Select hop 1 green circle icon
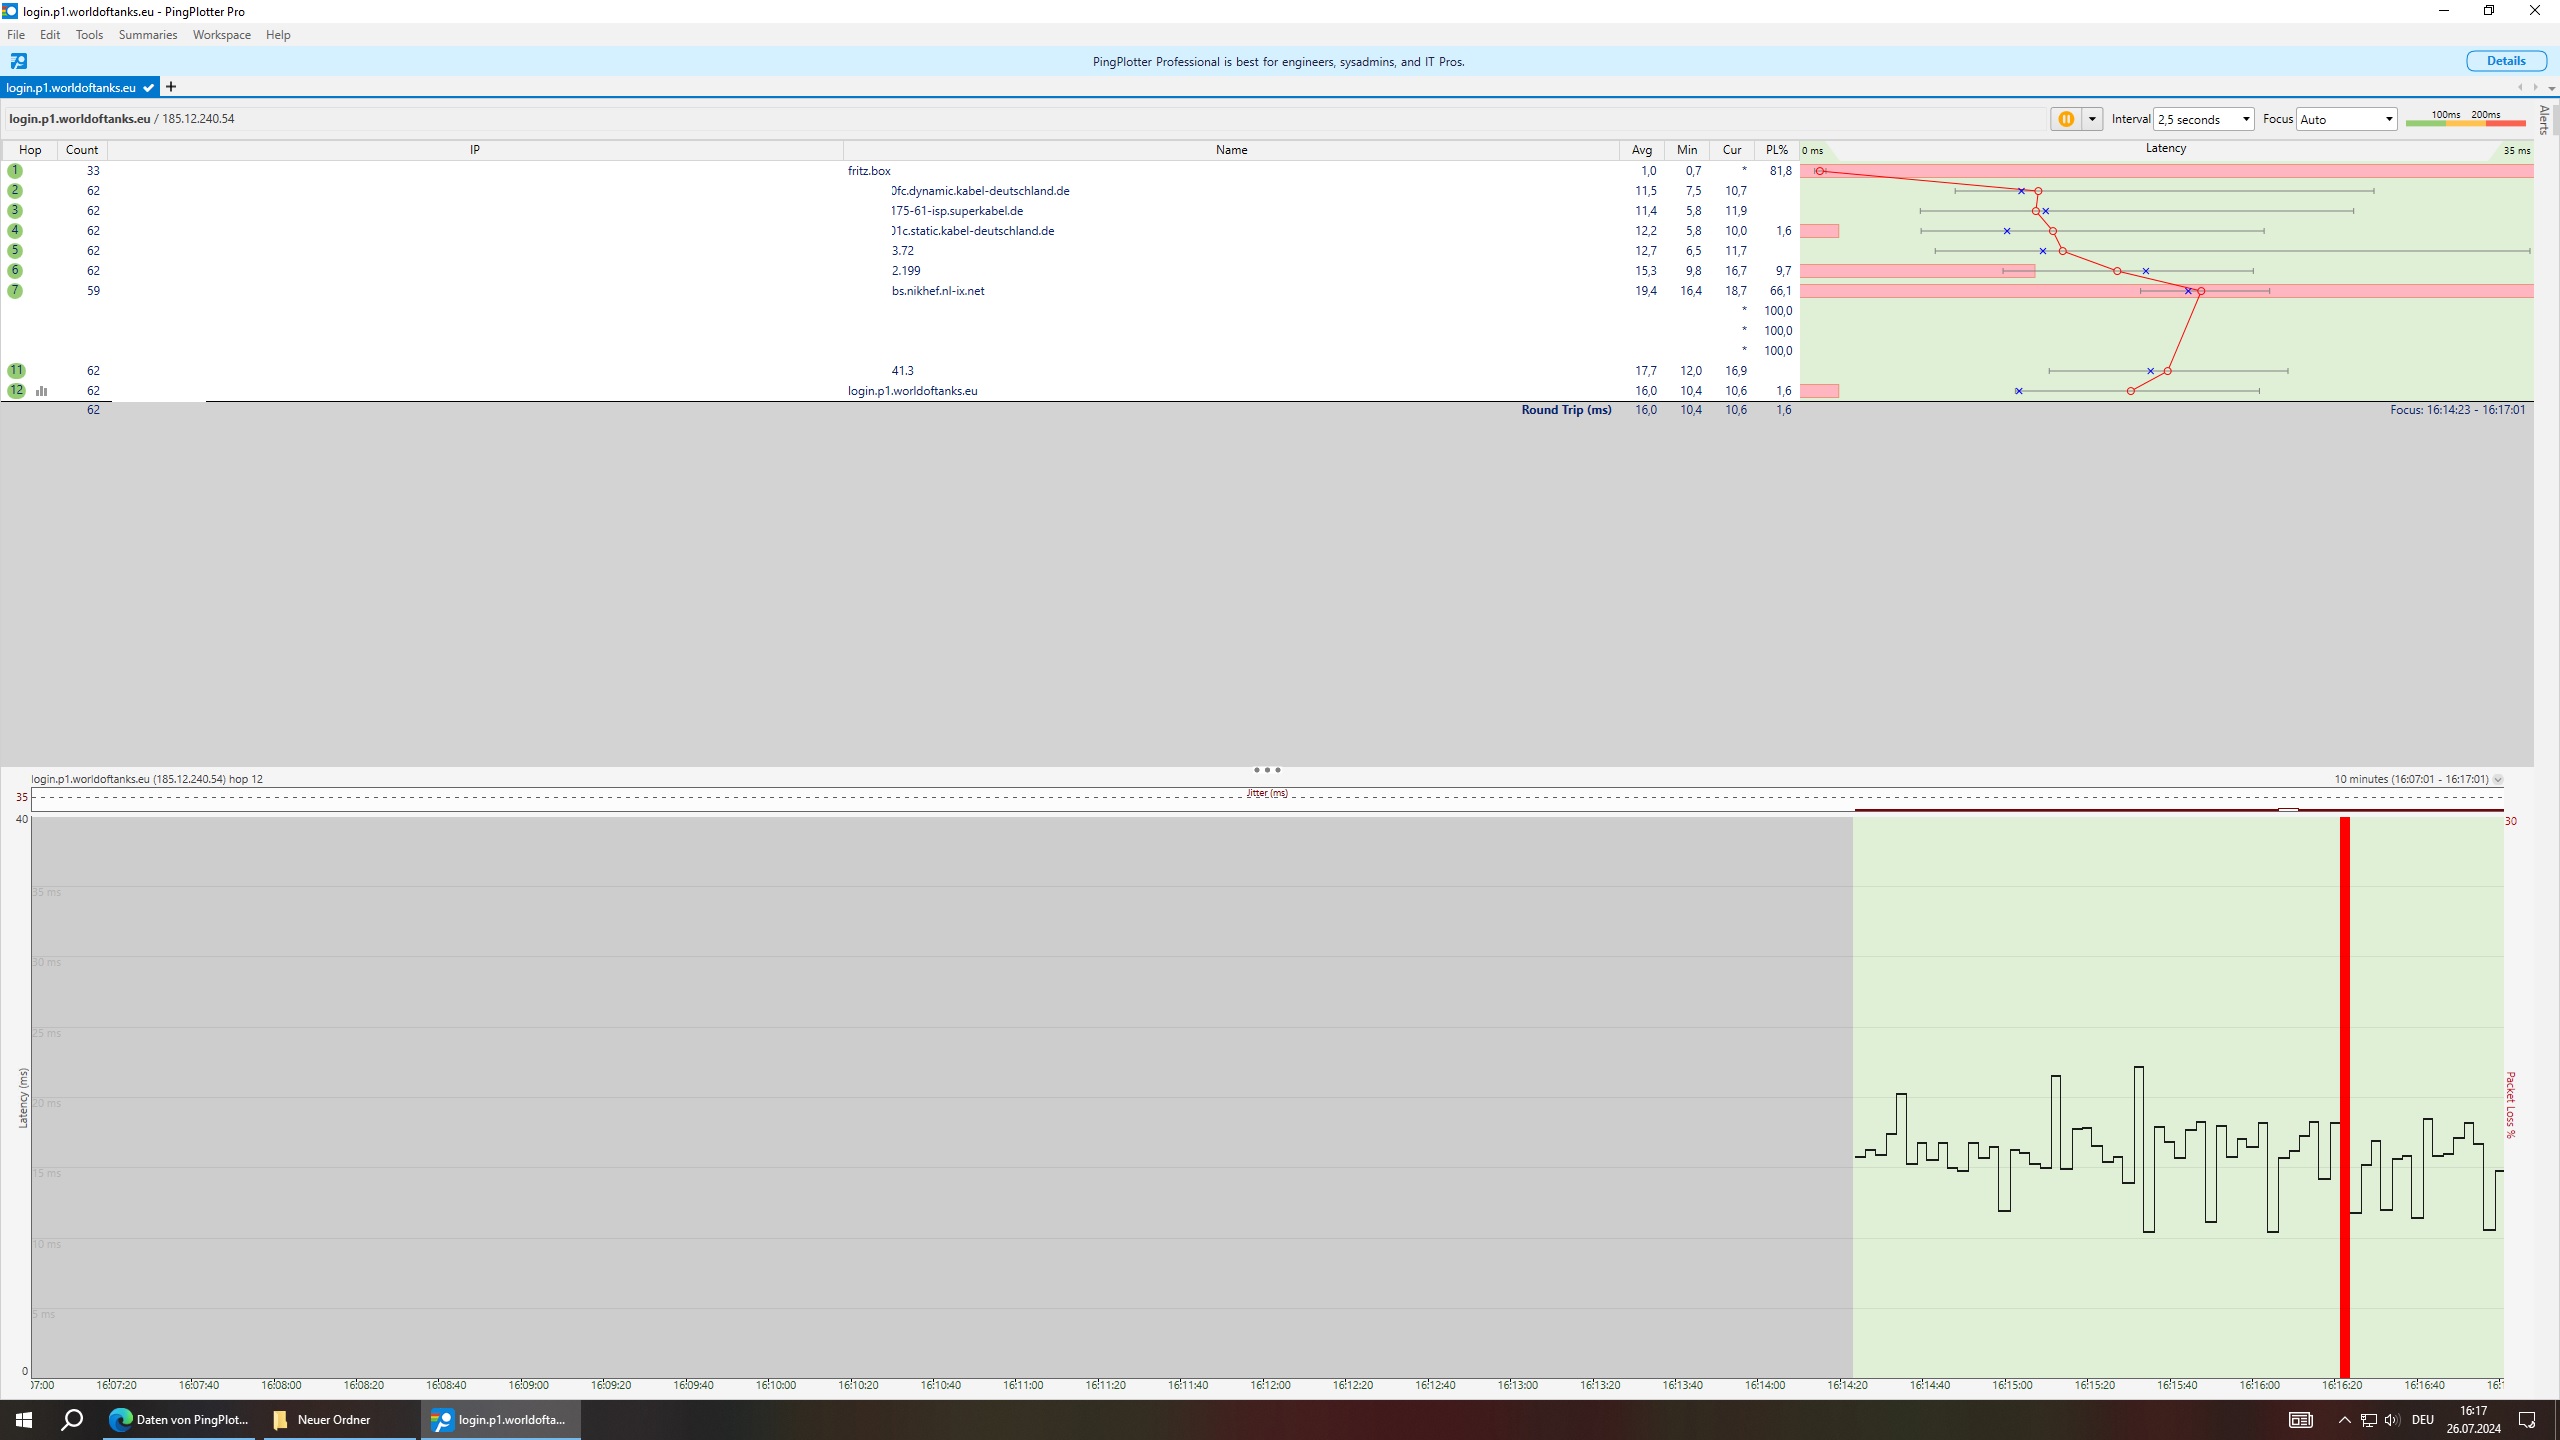Image resolution: width=2560 pixels, height=1440 pixels. [15, 171]
